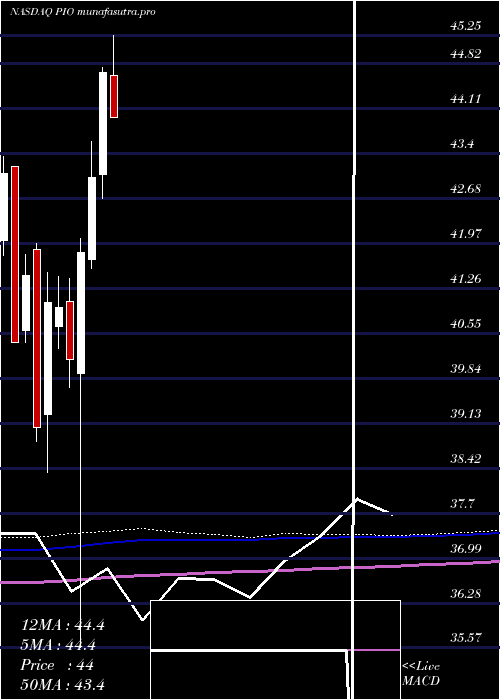Select the 44.11 price axis label

click(466, 99)
